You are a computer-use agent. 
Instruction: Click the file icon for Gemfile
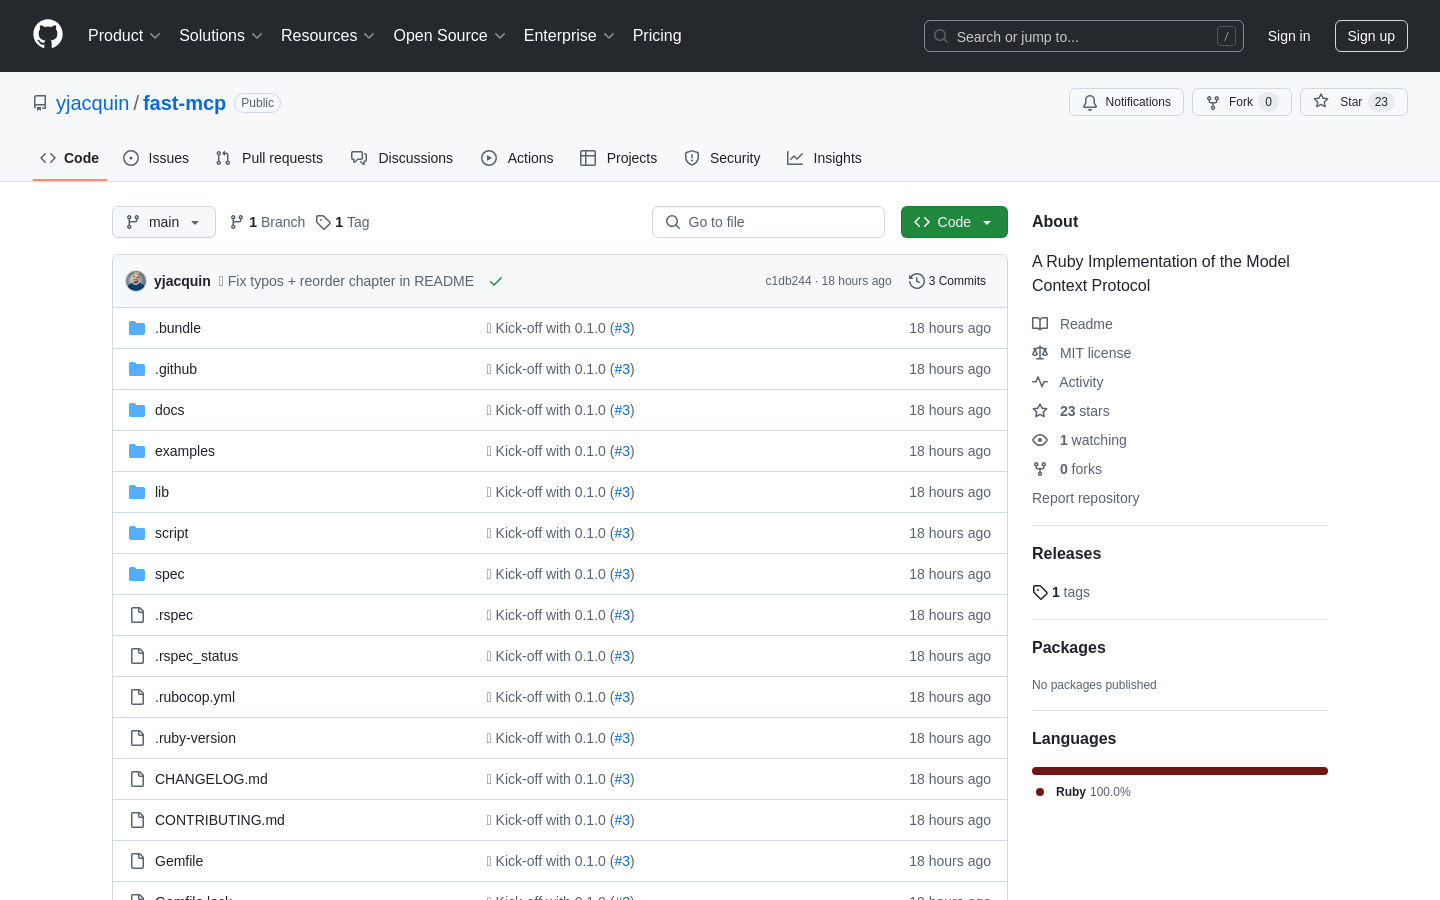[137, 861]
